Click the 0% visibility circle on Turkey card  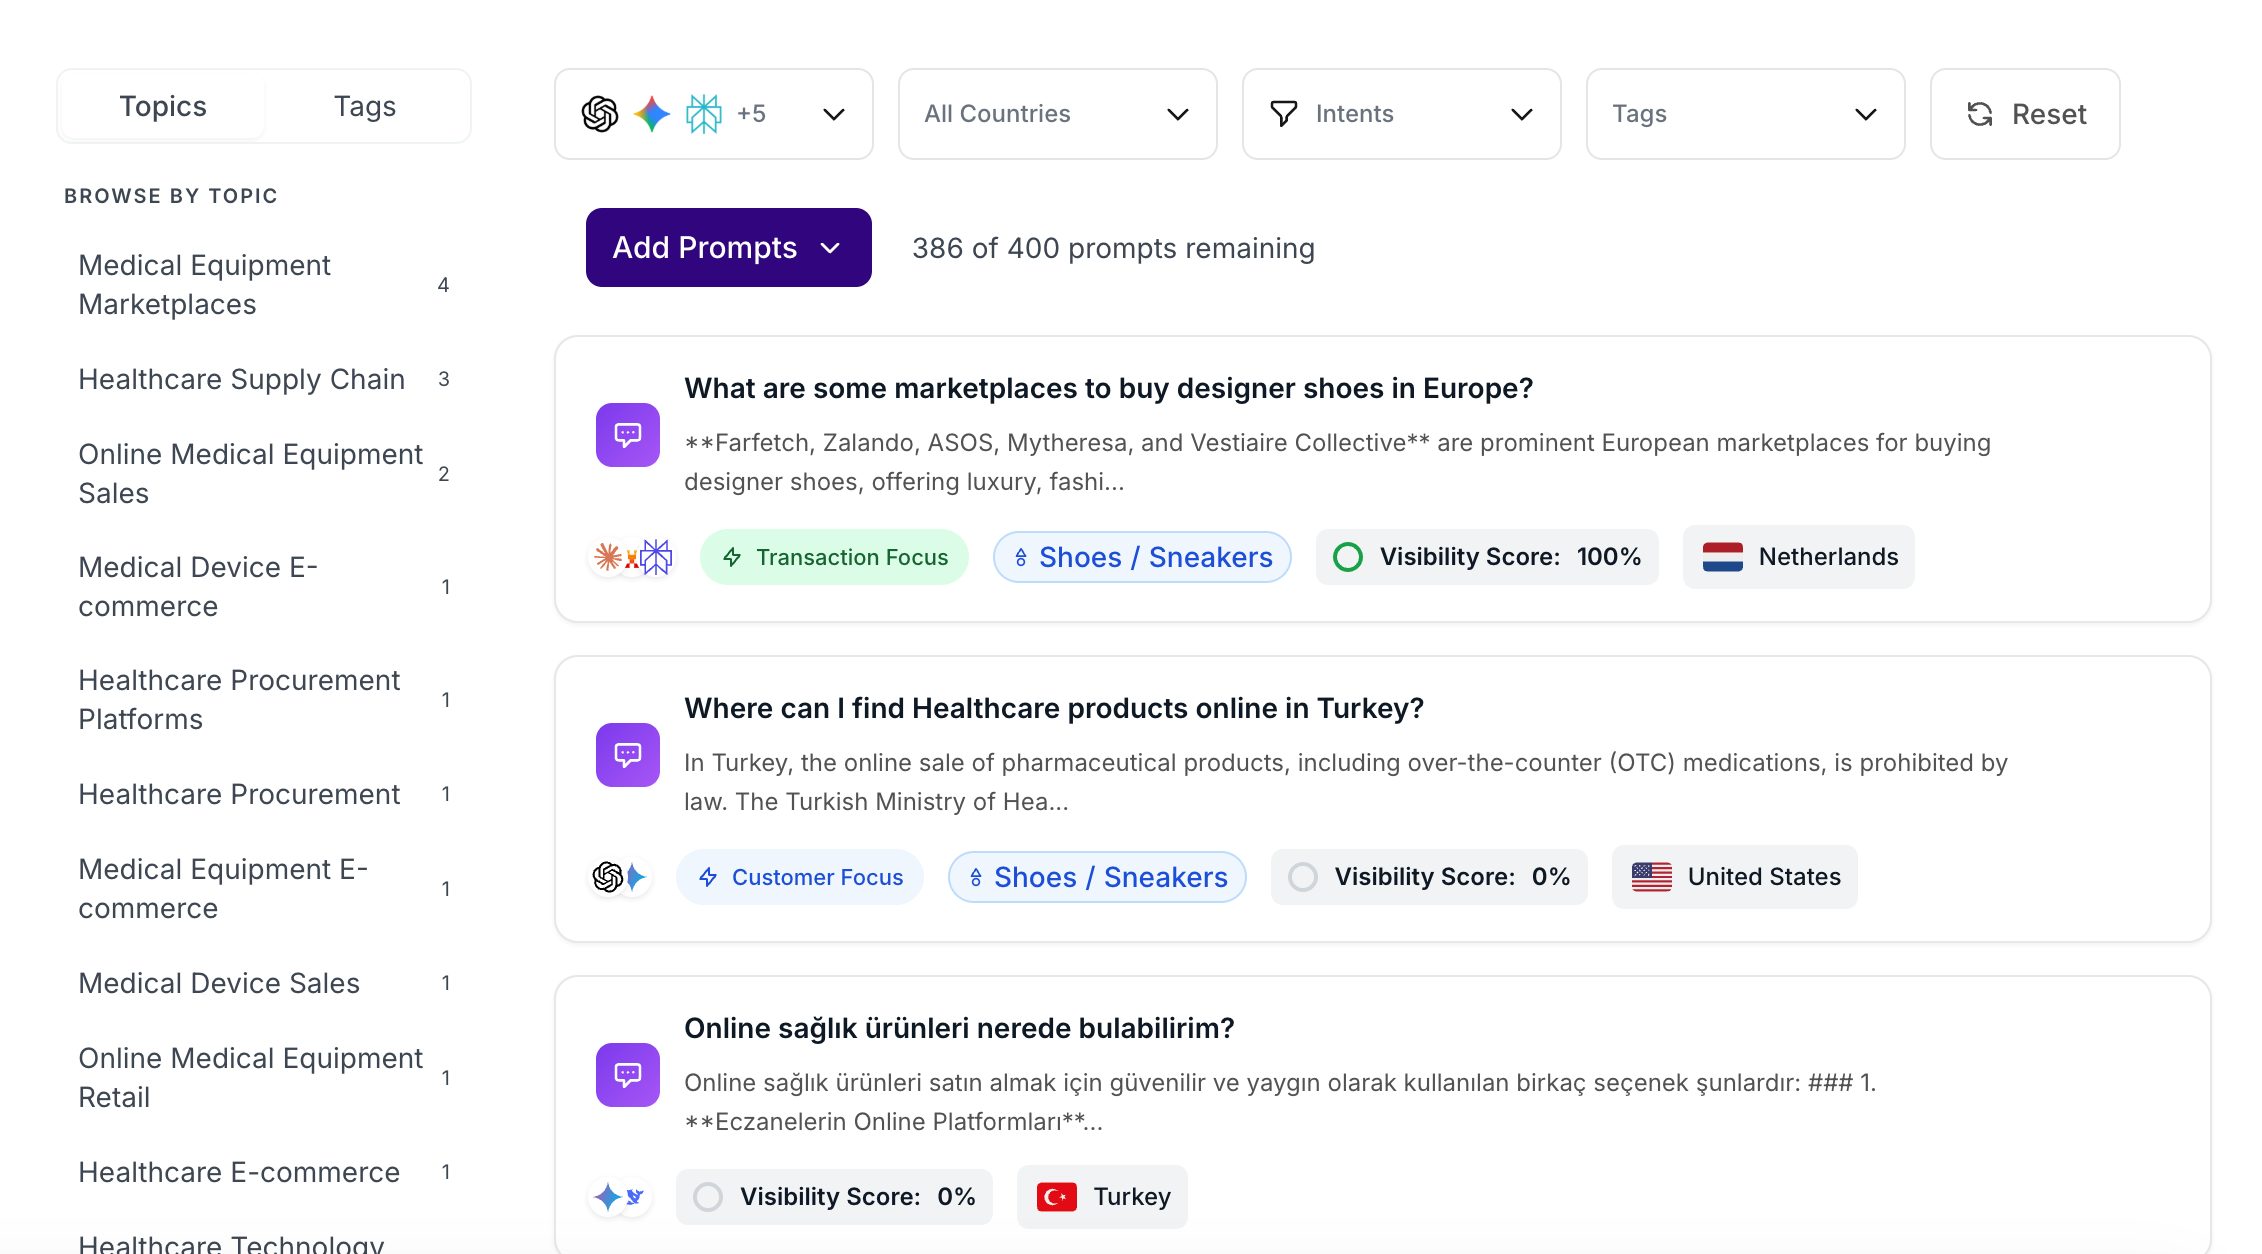(x=707, y=1197)
